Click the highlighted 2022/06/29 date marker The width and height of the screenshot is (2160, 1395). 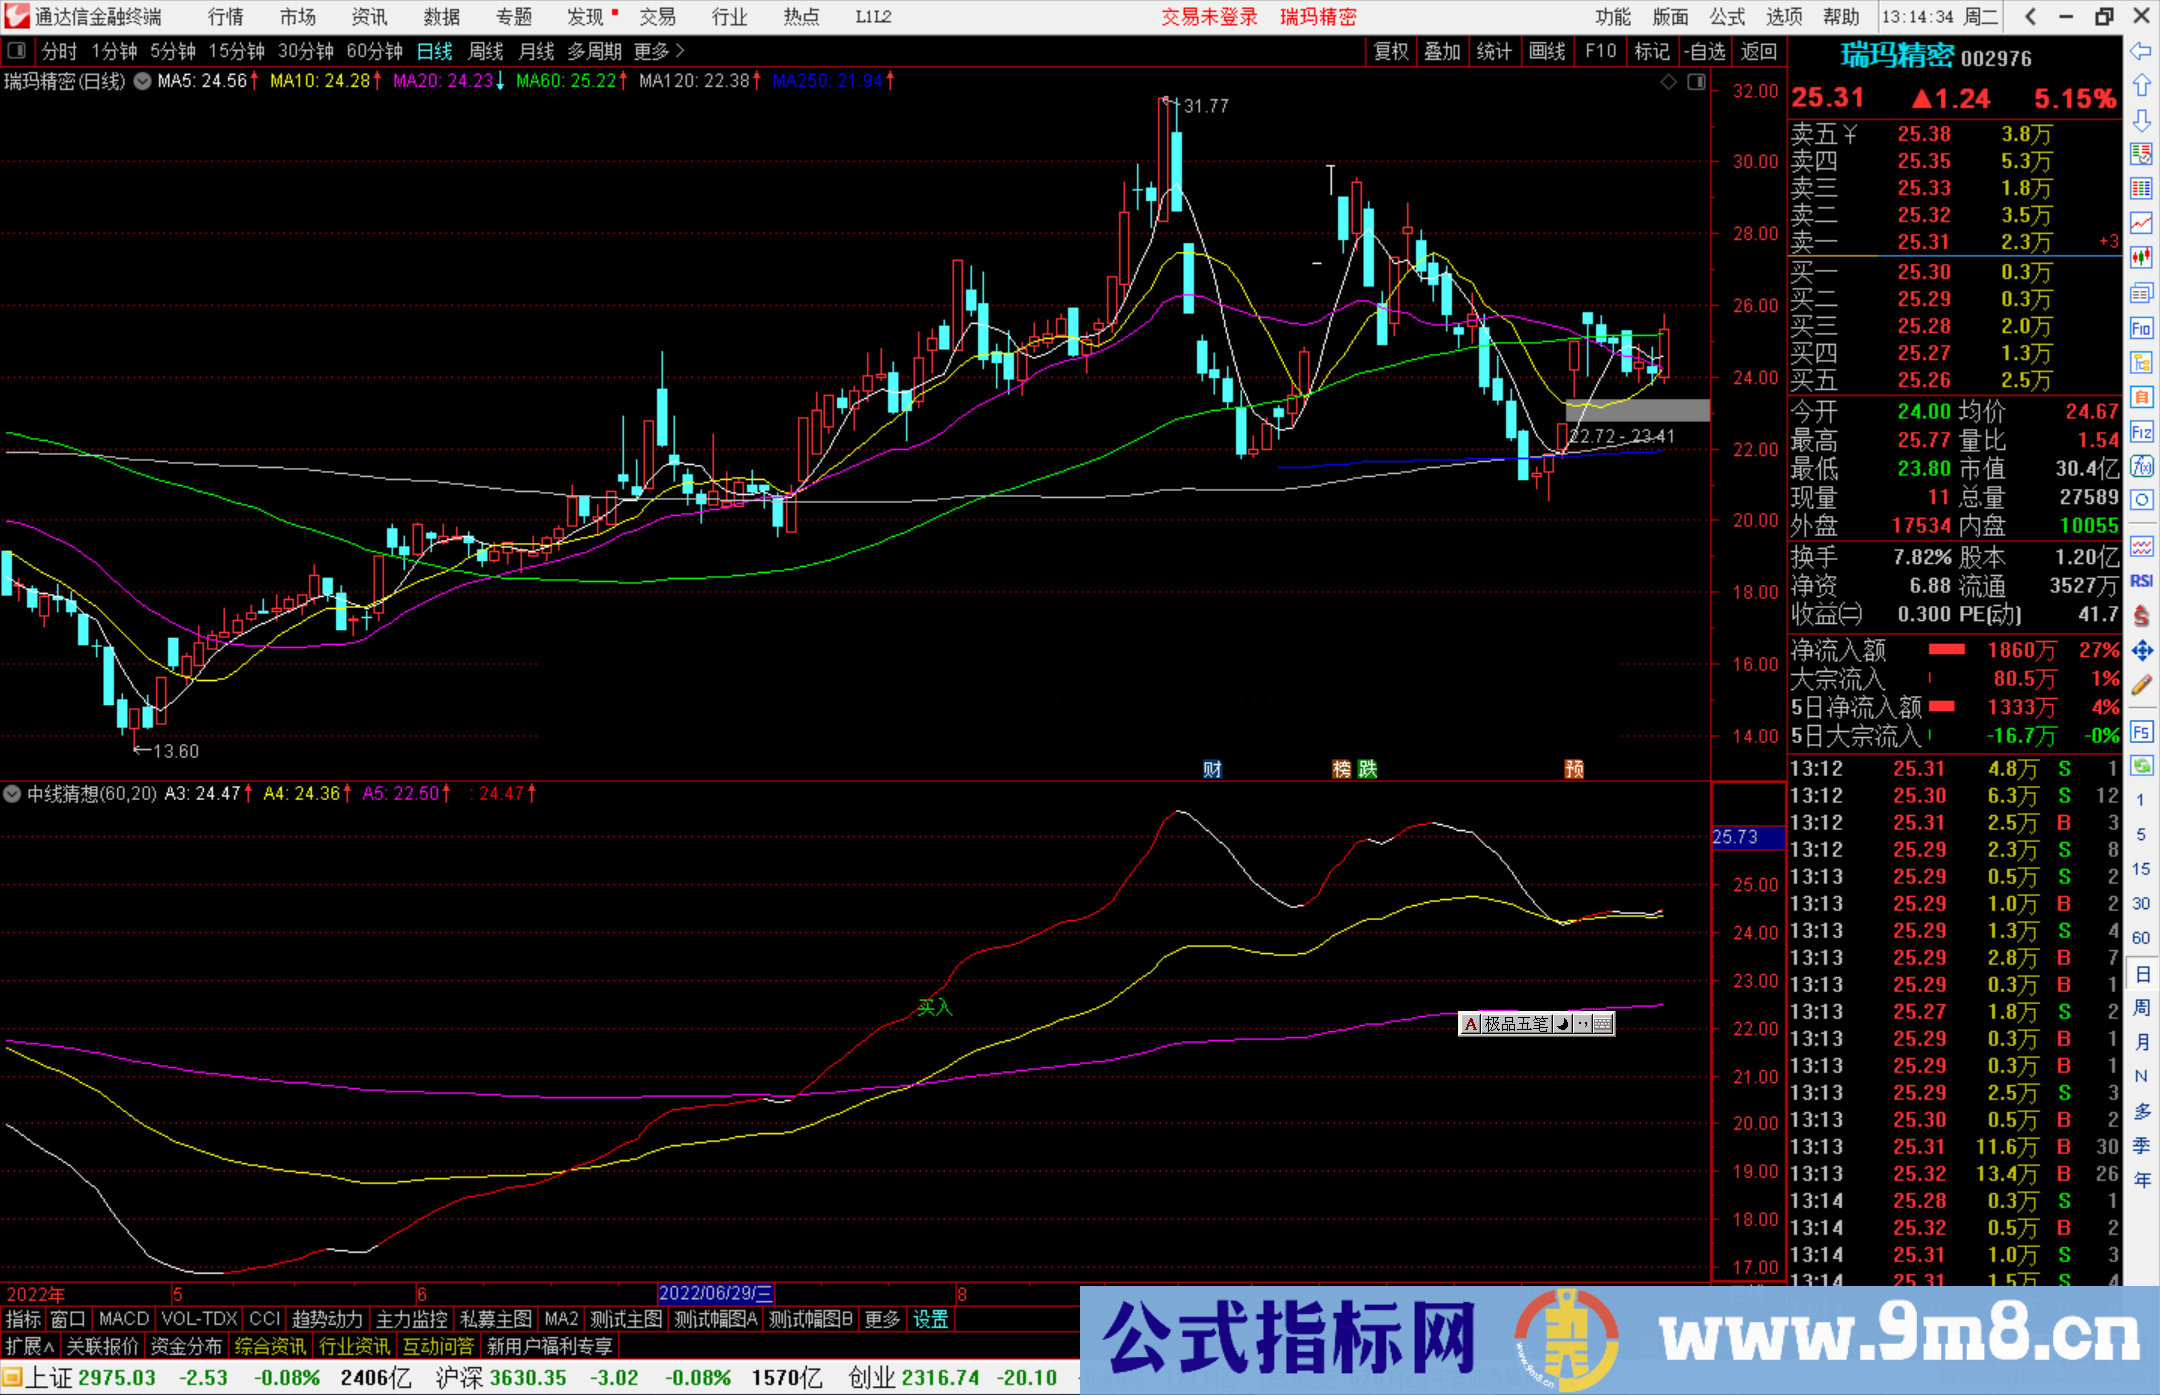point(716,1293)
